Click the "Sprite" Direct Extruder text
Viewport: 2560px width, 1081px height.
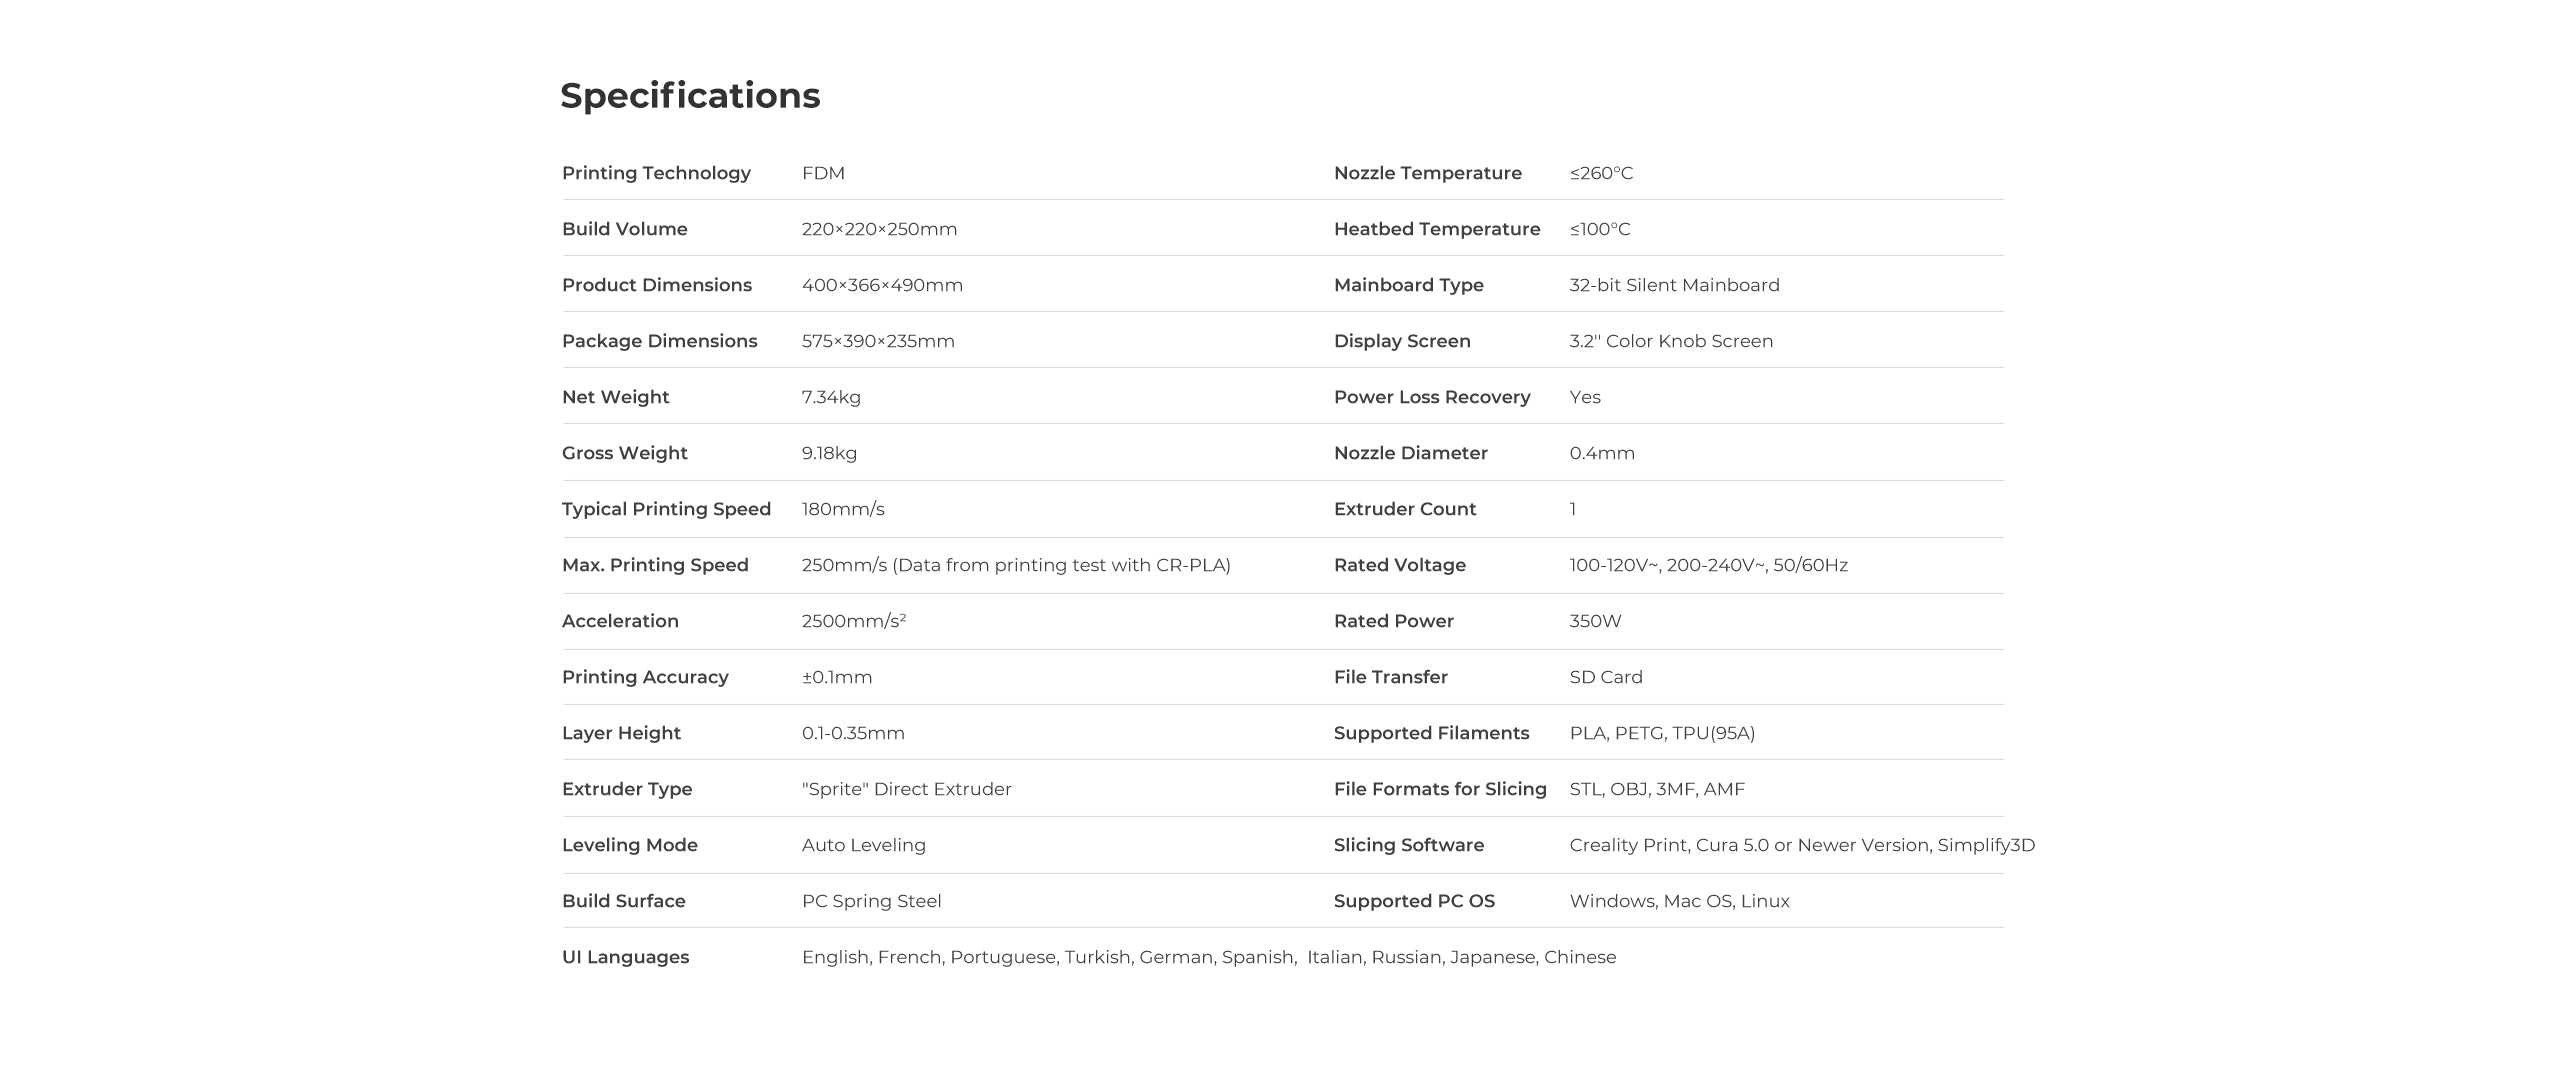(x=906, y=789)
